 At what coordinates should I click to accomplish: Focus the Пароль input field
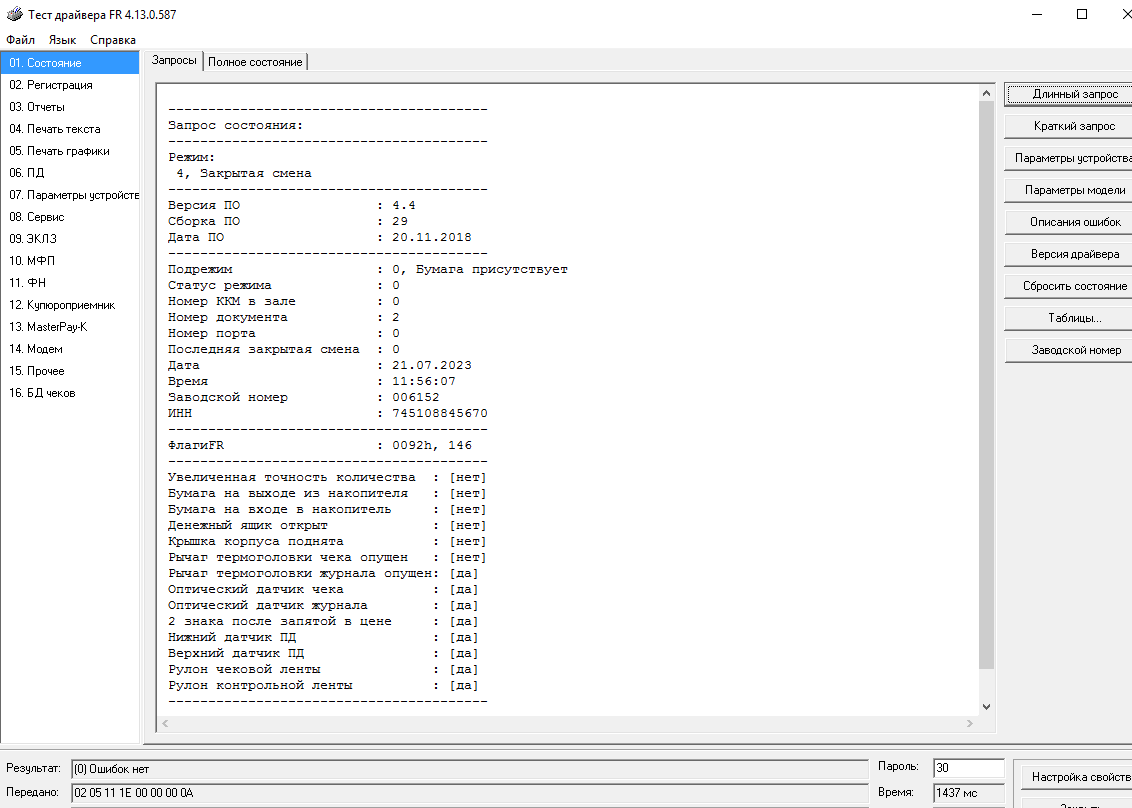coord(968,768)
